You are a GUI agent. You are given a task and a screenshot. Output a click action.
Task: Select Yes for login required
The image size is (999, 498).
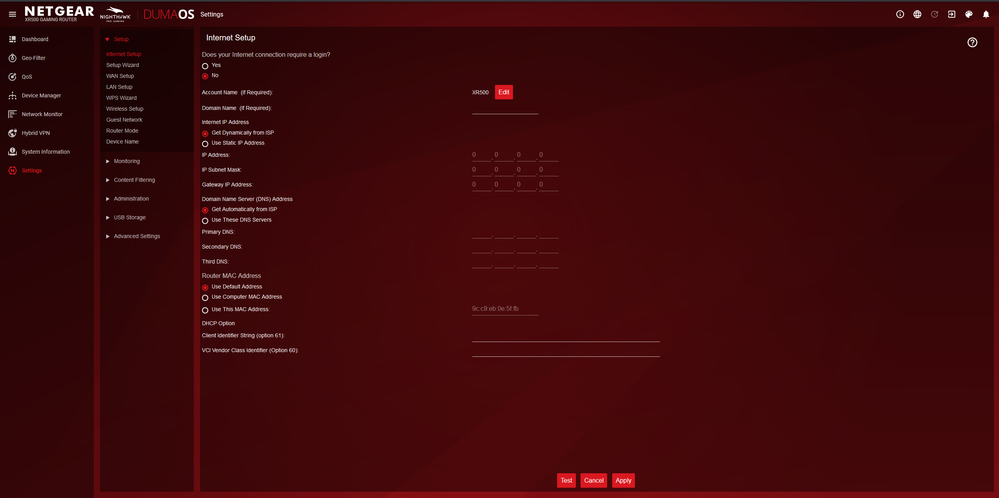point(205,66)
